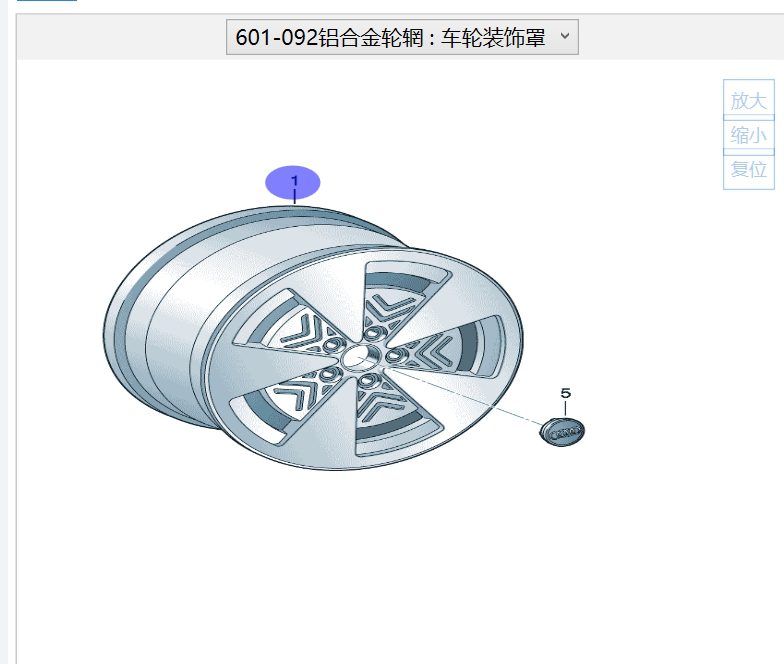
Task: Click the dropdown chevron arrow beside 车轮装饰罩
Action: tap(564, 37)
